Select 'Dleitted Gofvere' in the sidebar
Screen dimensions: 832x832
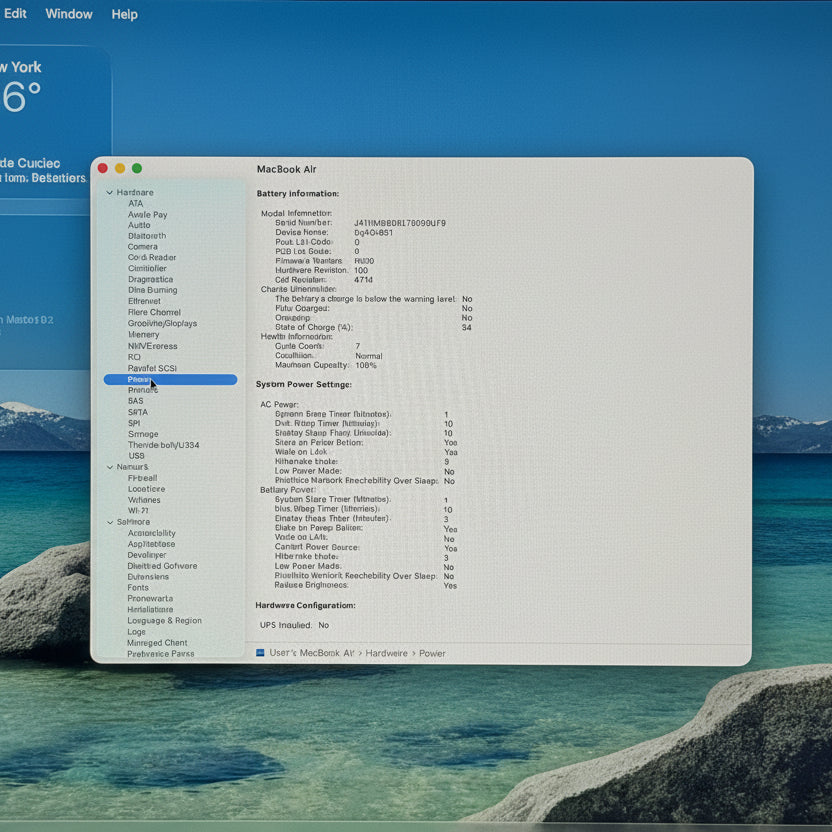(x=162, y=566)
